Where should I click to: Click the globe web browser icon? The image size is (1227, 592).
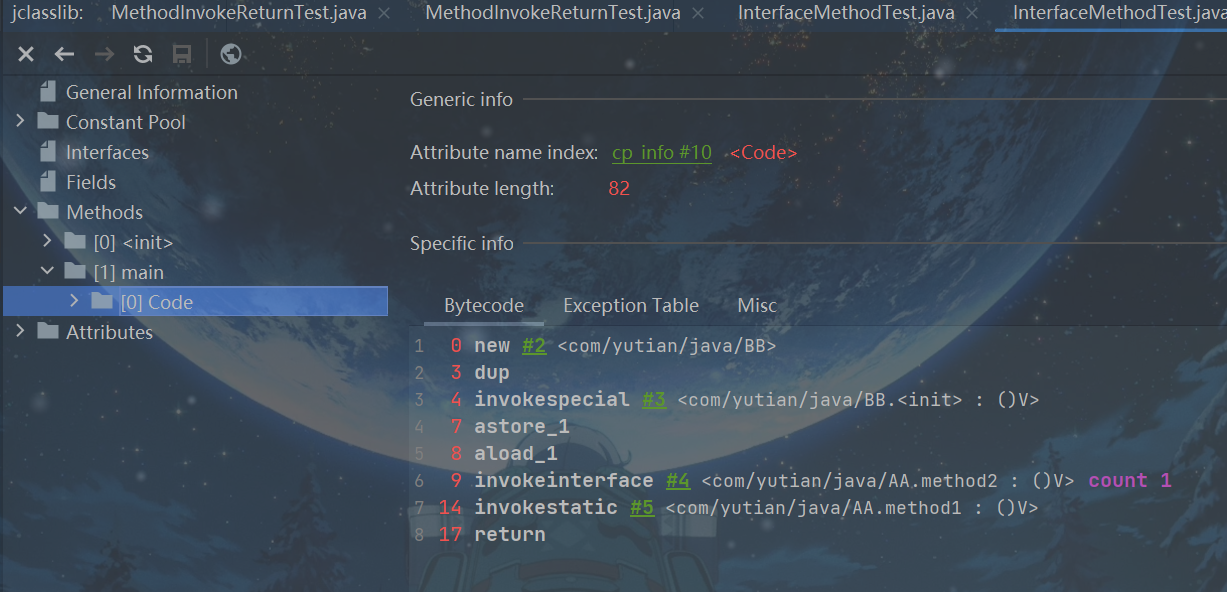click(x=231, y=54)
